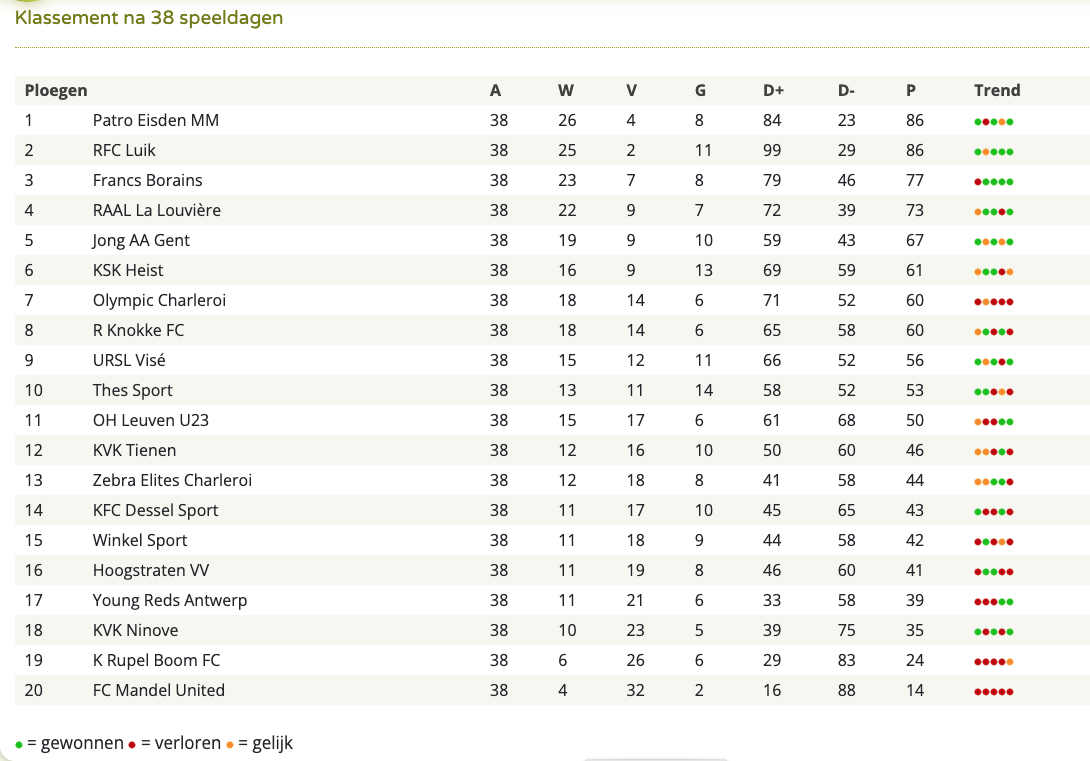Screen dimensions: 1090x761
Task: Click the 'Klassement na 38 speeldagen' heading
Action: (x=149, y=17)
